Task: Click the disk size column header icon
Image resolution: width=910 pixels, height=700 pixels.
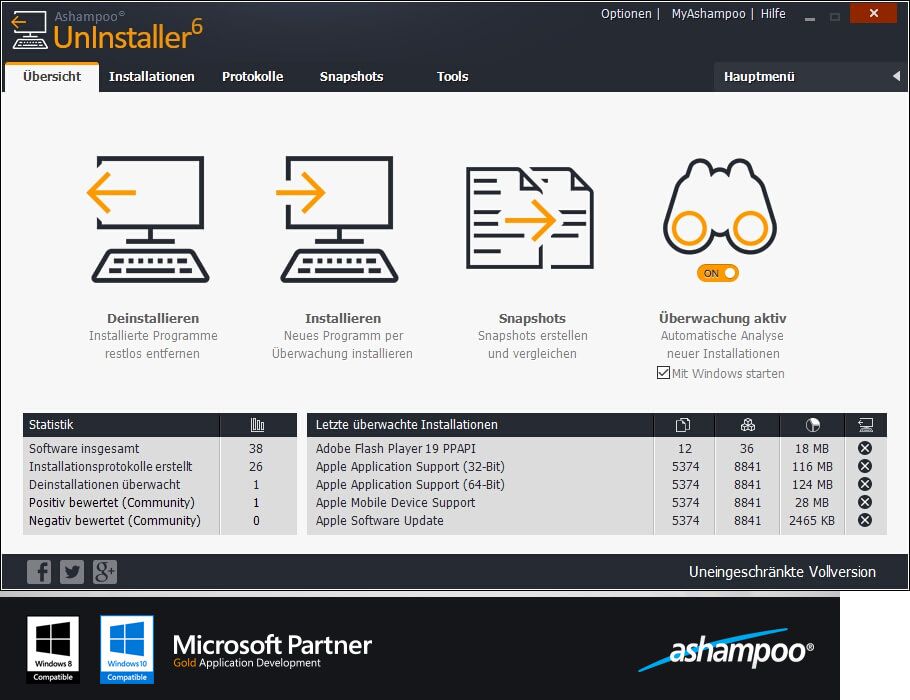Action: coord(812,425)
